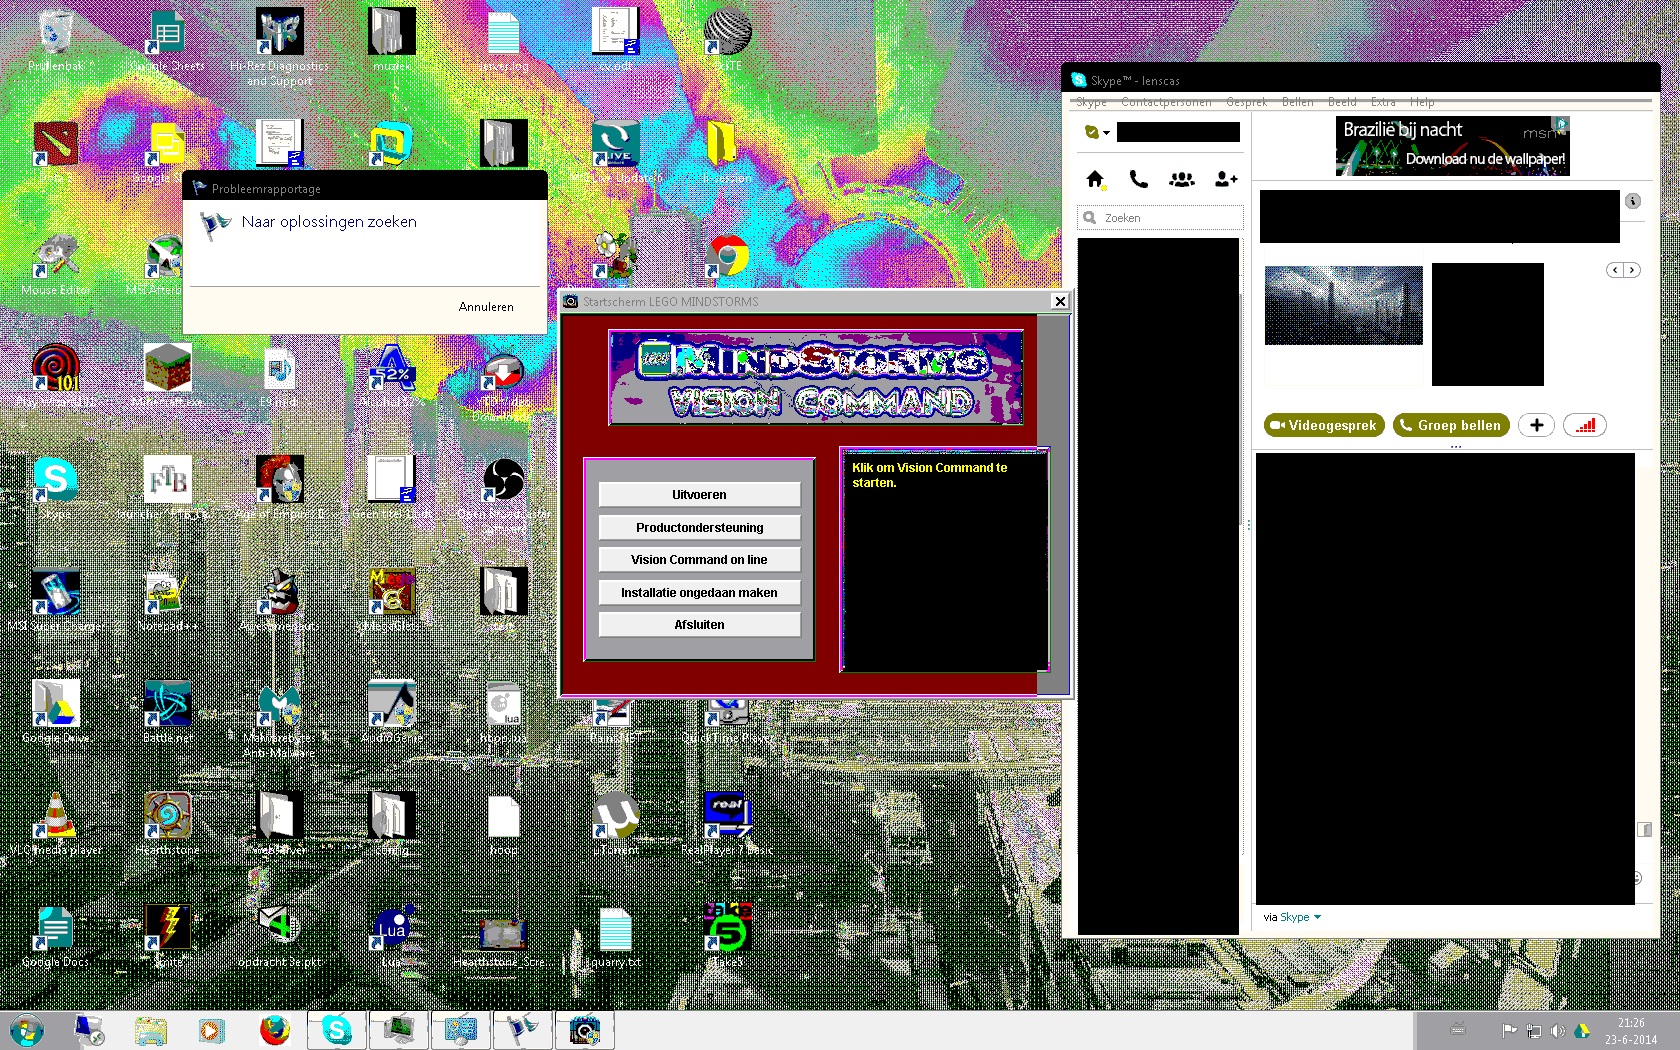Open the Skype call phones icon
This screenshot has width=1680, height=1050.
pyautogui.click(x=1138, y=179)
